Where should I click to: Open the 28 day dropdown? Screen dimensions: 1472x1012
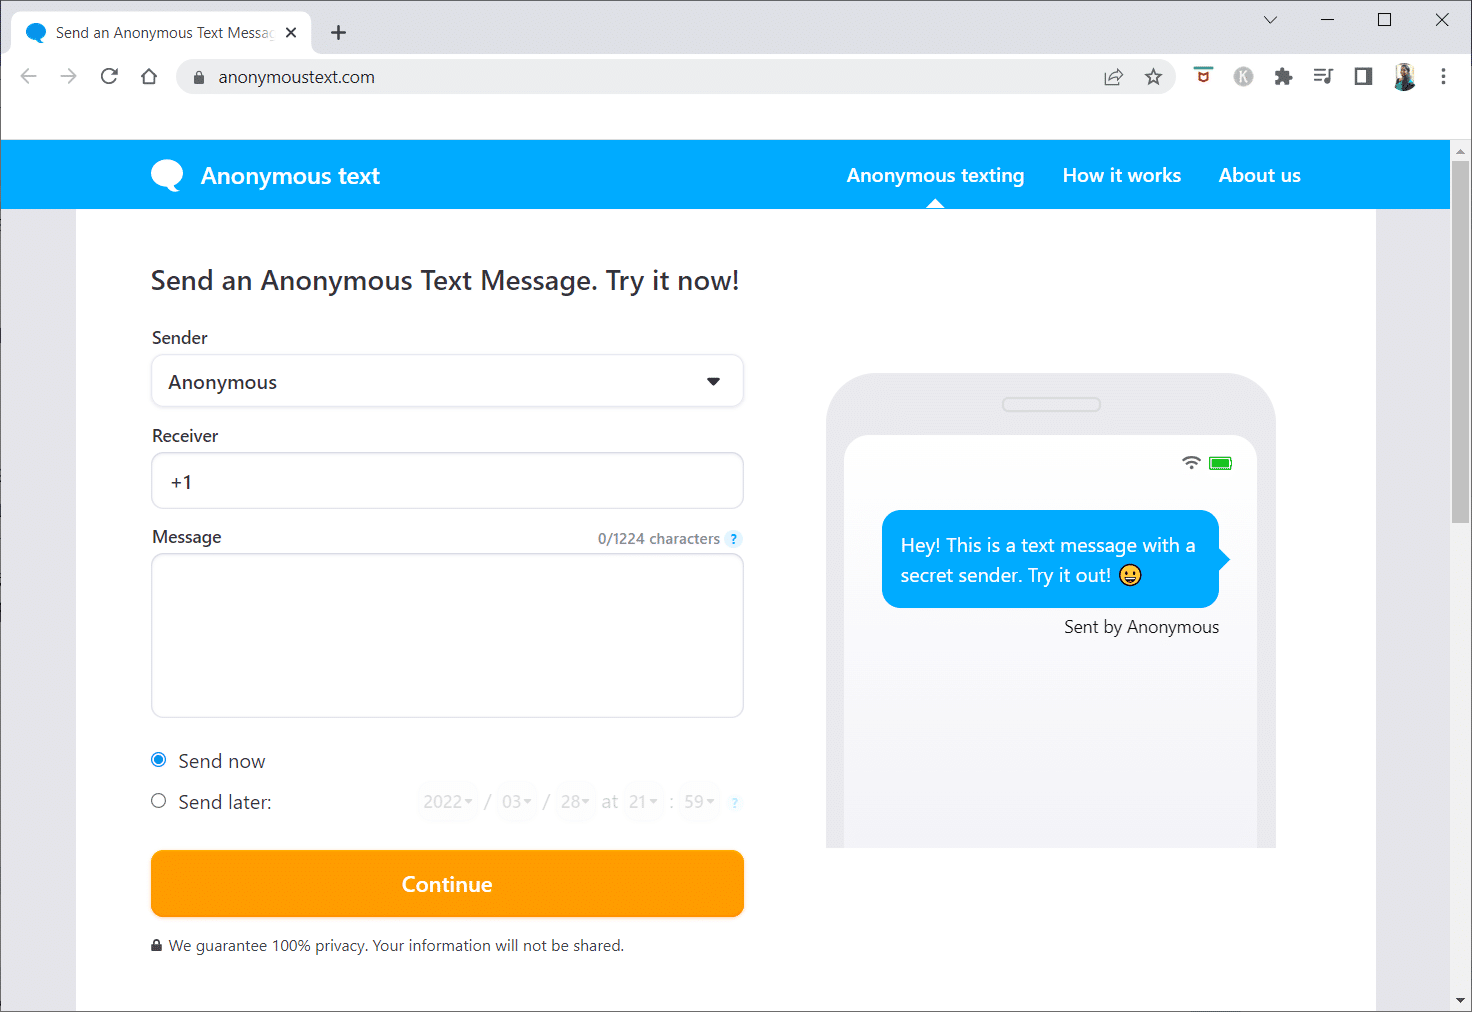point(575,802)
